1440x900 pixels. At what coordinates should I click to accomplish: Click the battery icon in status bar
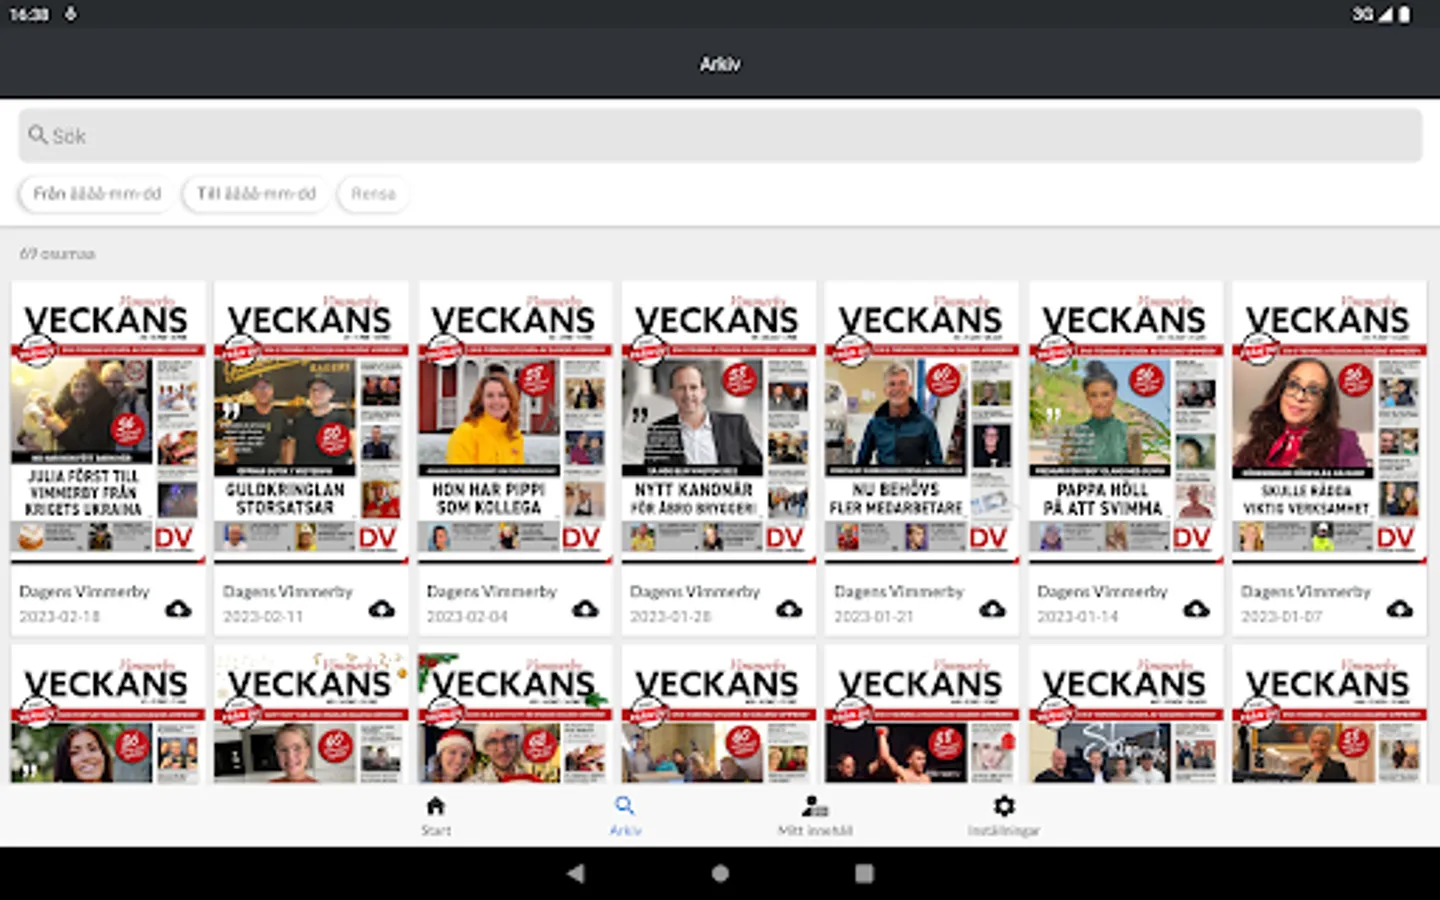(x=1404, y=14)
